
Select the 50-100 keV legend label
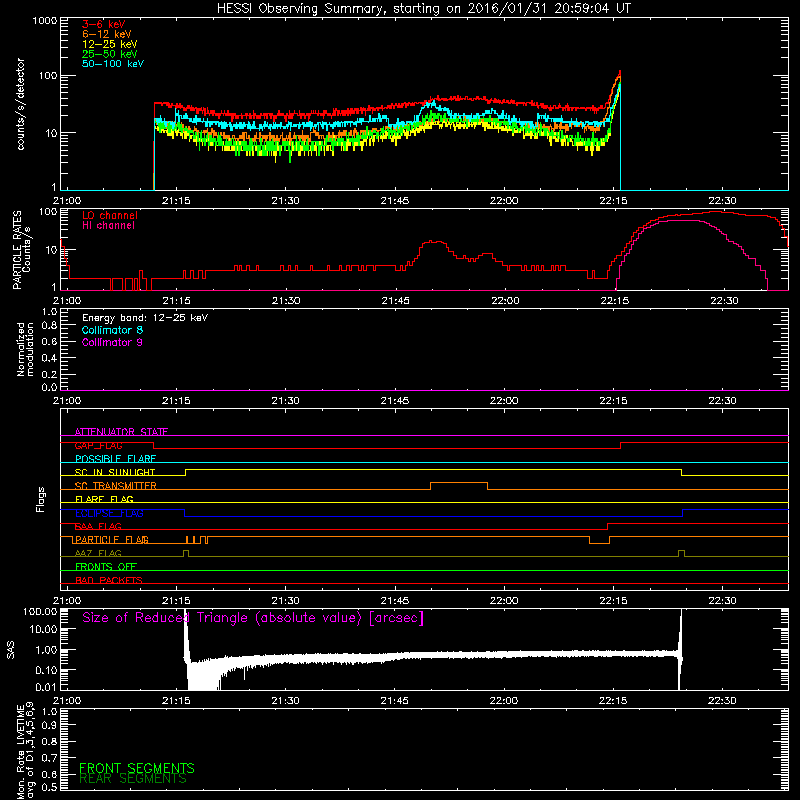pyautogui.click(x=113, y=64)
